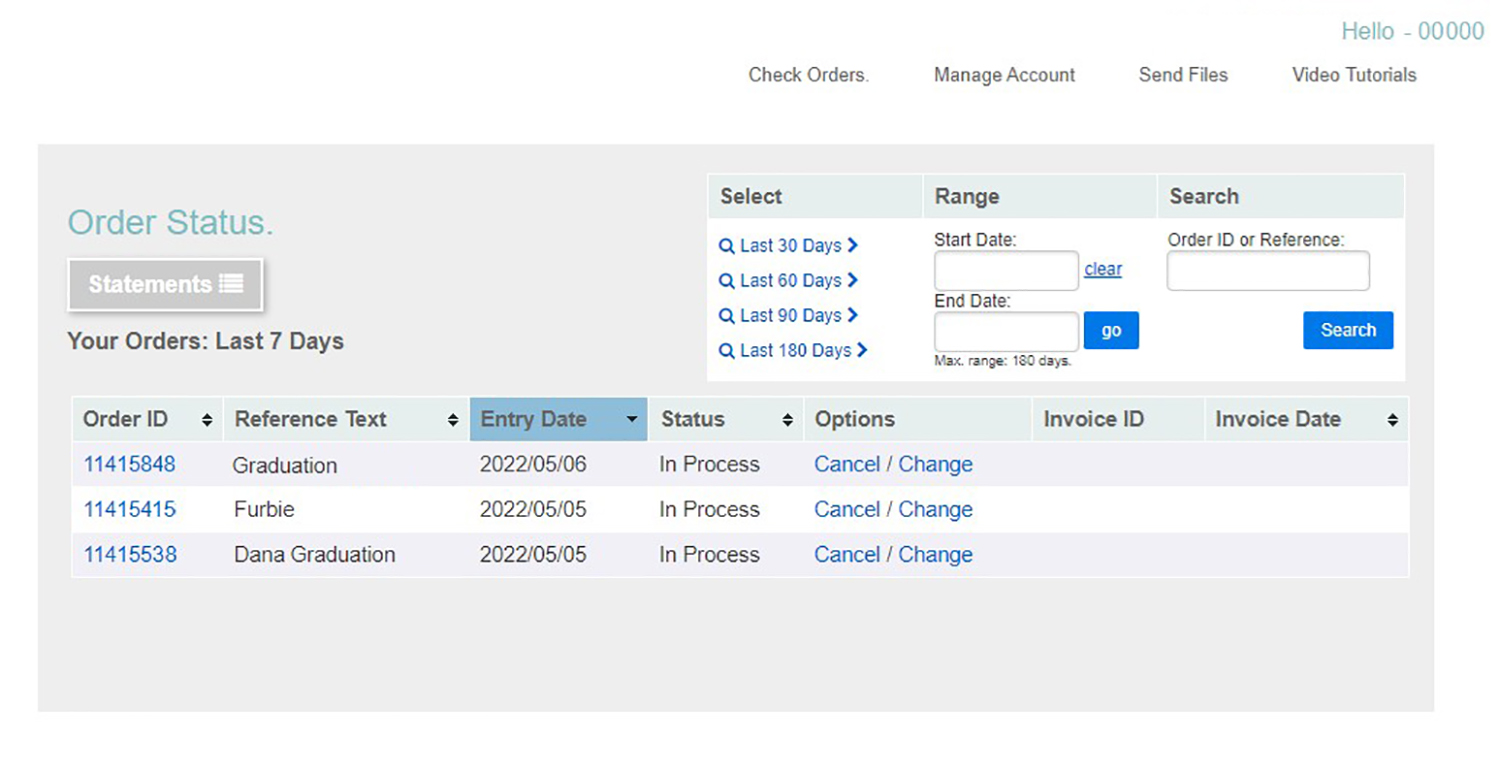This screenshot has height=773, width=1500.
Task: Click the End Date input field
Action: point(1006,332)
